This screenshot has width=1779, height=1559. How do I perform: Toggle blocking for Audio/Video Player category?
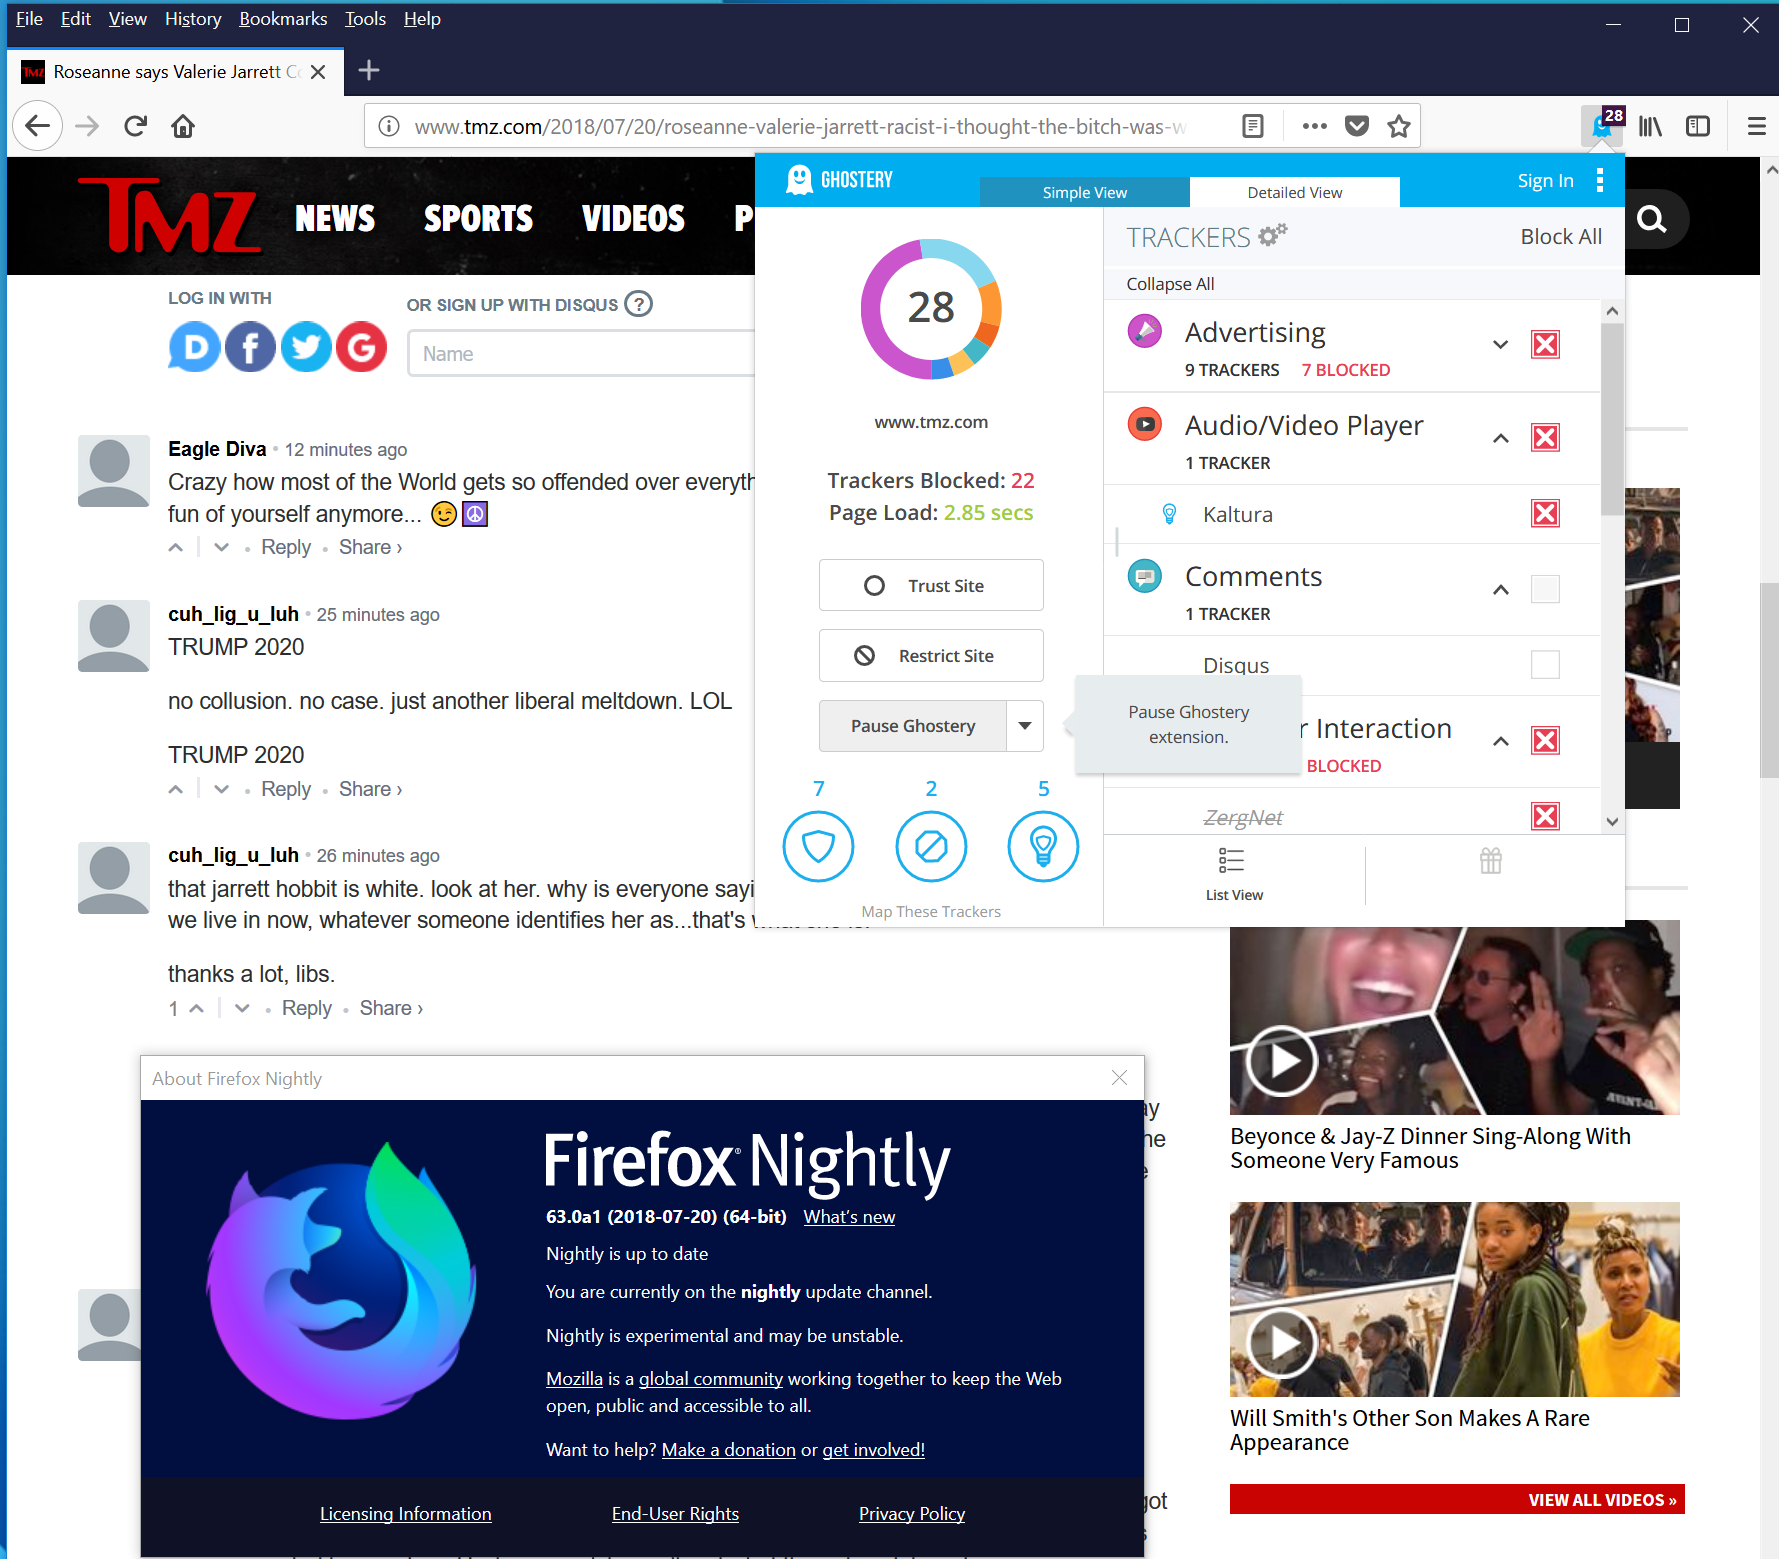coord(1545,438)
